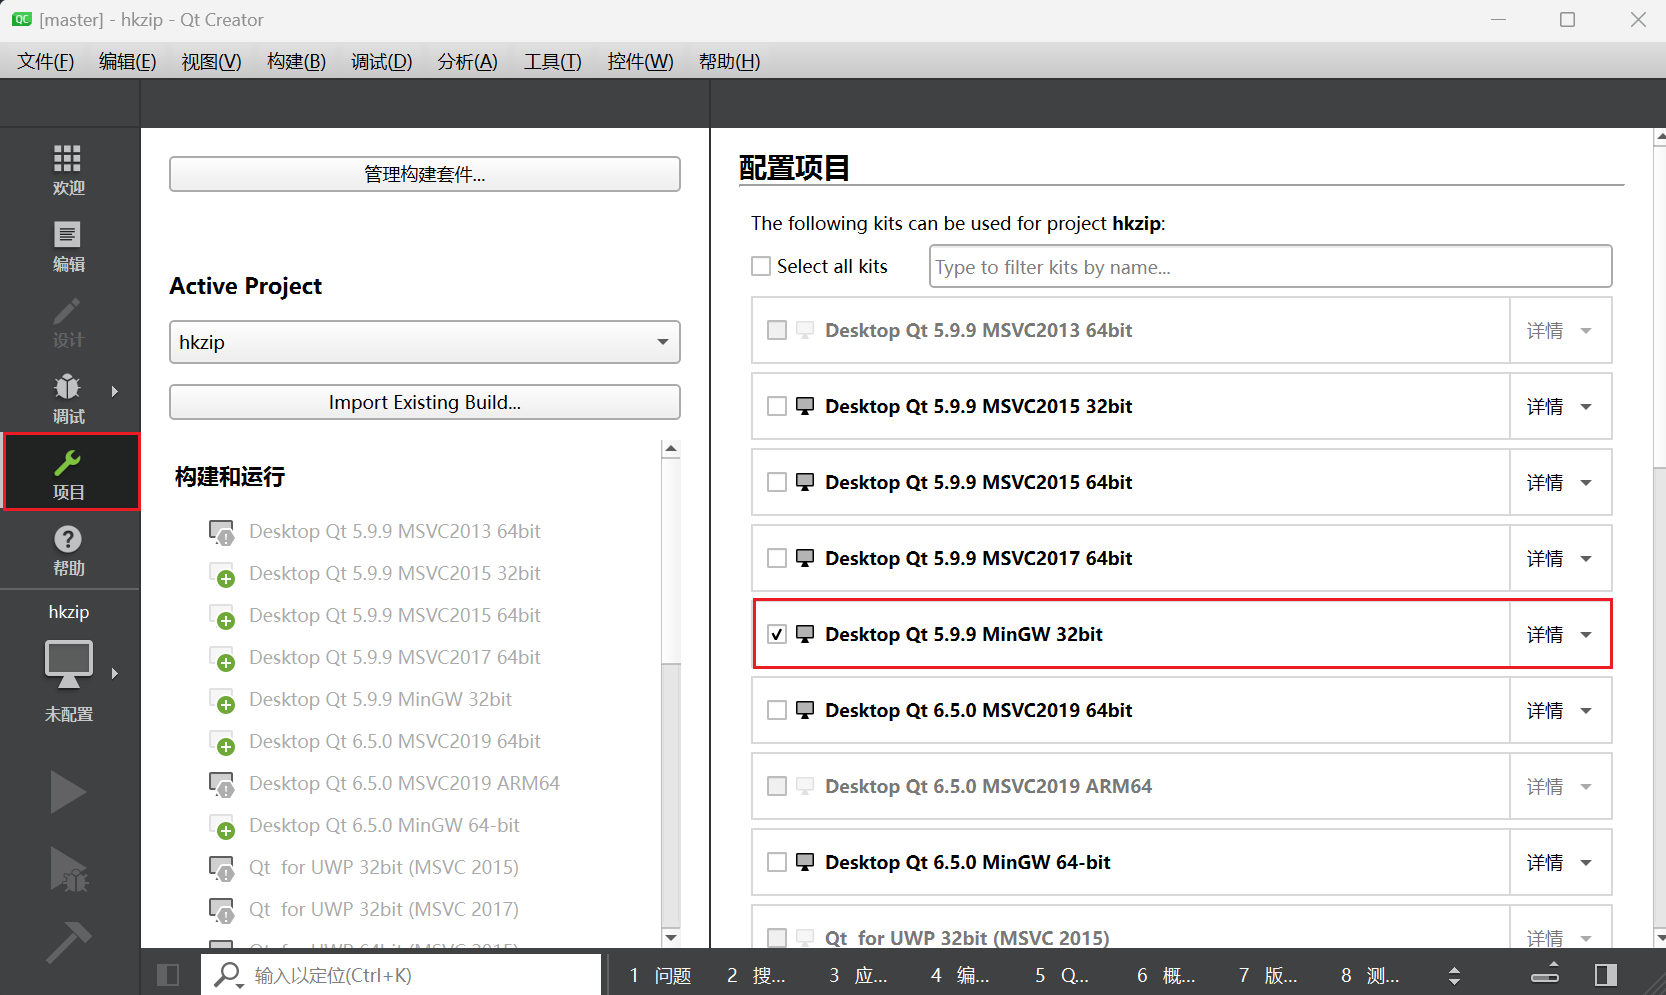Click the warning icon for MSVC2019 ARM64 kit
1666x995 pixels.
tap(221, 784)
